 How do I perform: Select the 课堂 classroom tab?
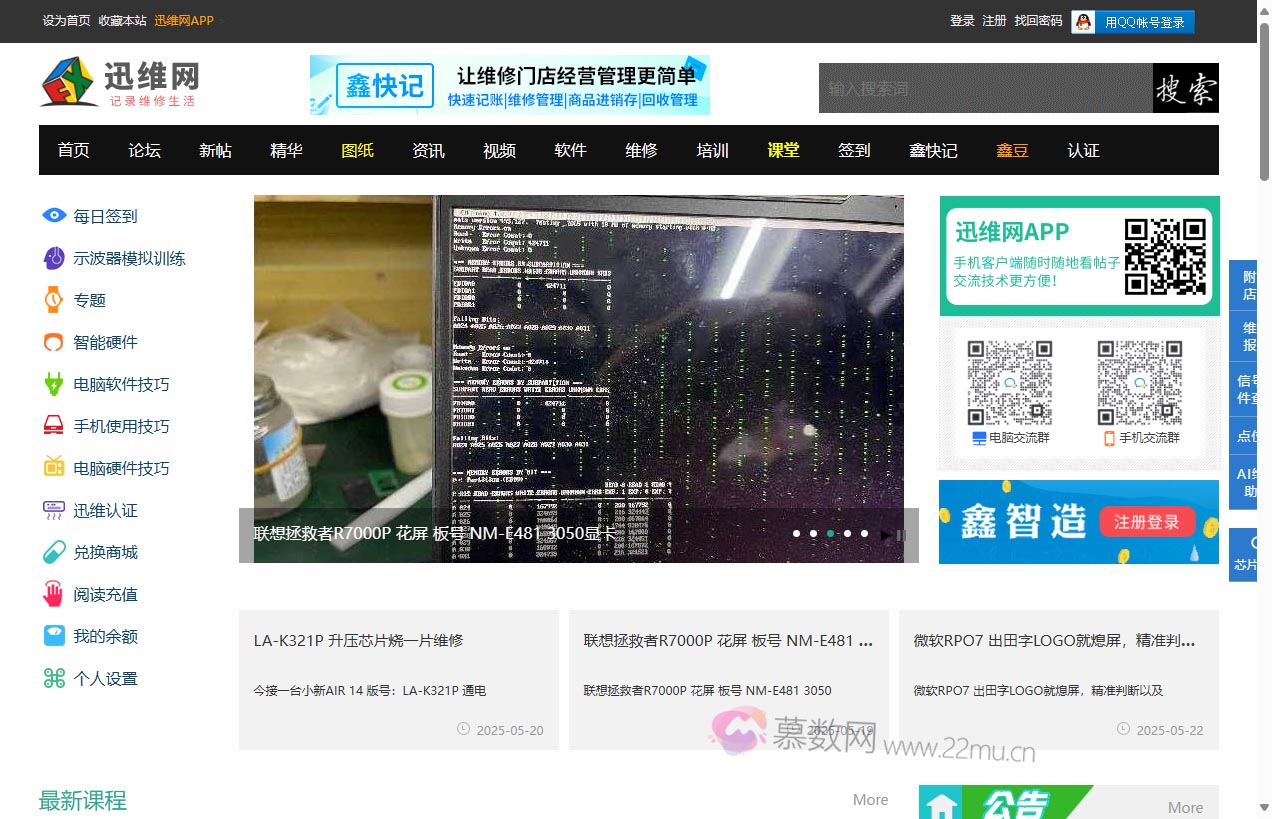click(783, 150)
